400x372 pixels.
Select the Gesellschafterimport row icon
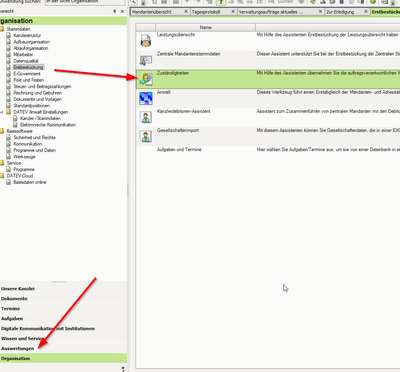[x=146, y=136]
